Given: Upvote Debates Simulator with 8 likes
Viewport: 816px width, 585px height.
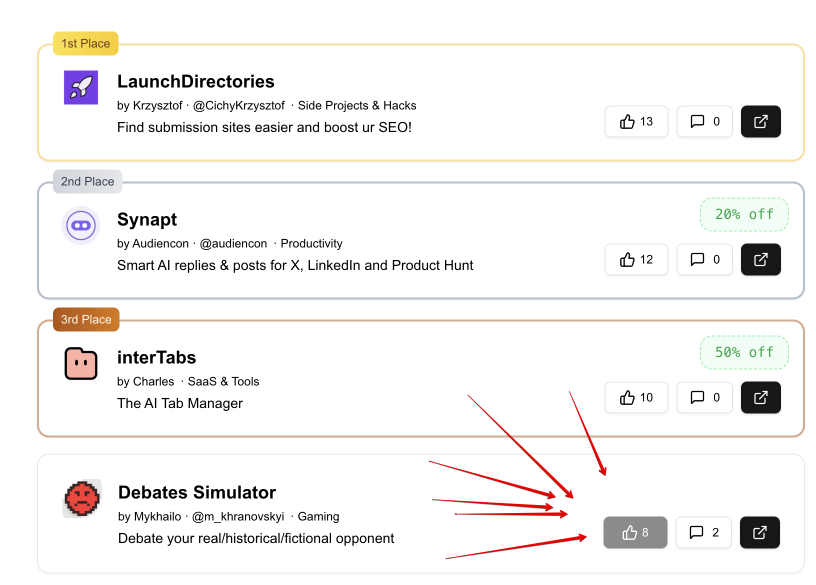Looking at the screenshot, I should (x=635, y=532).
